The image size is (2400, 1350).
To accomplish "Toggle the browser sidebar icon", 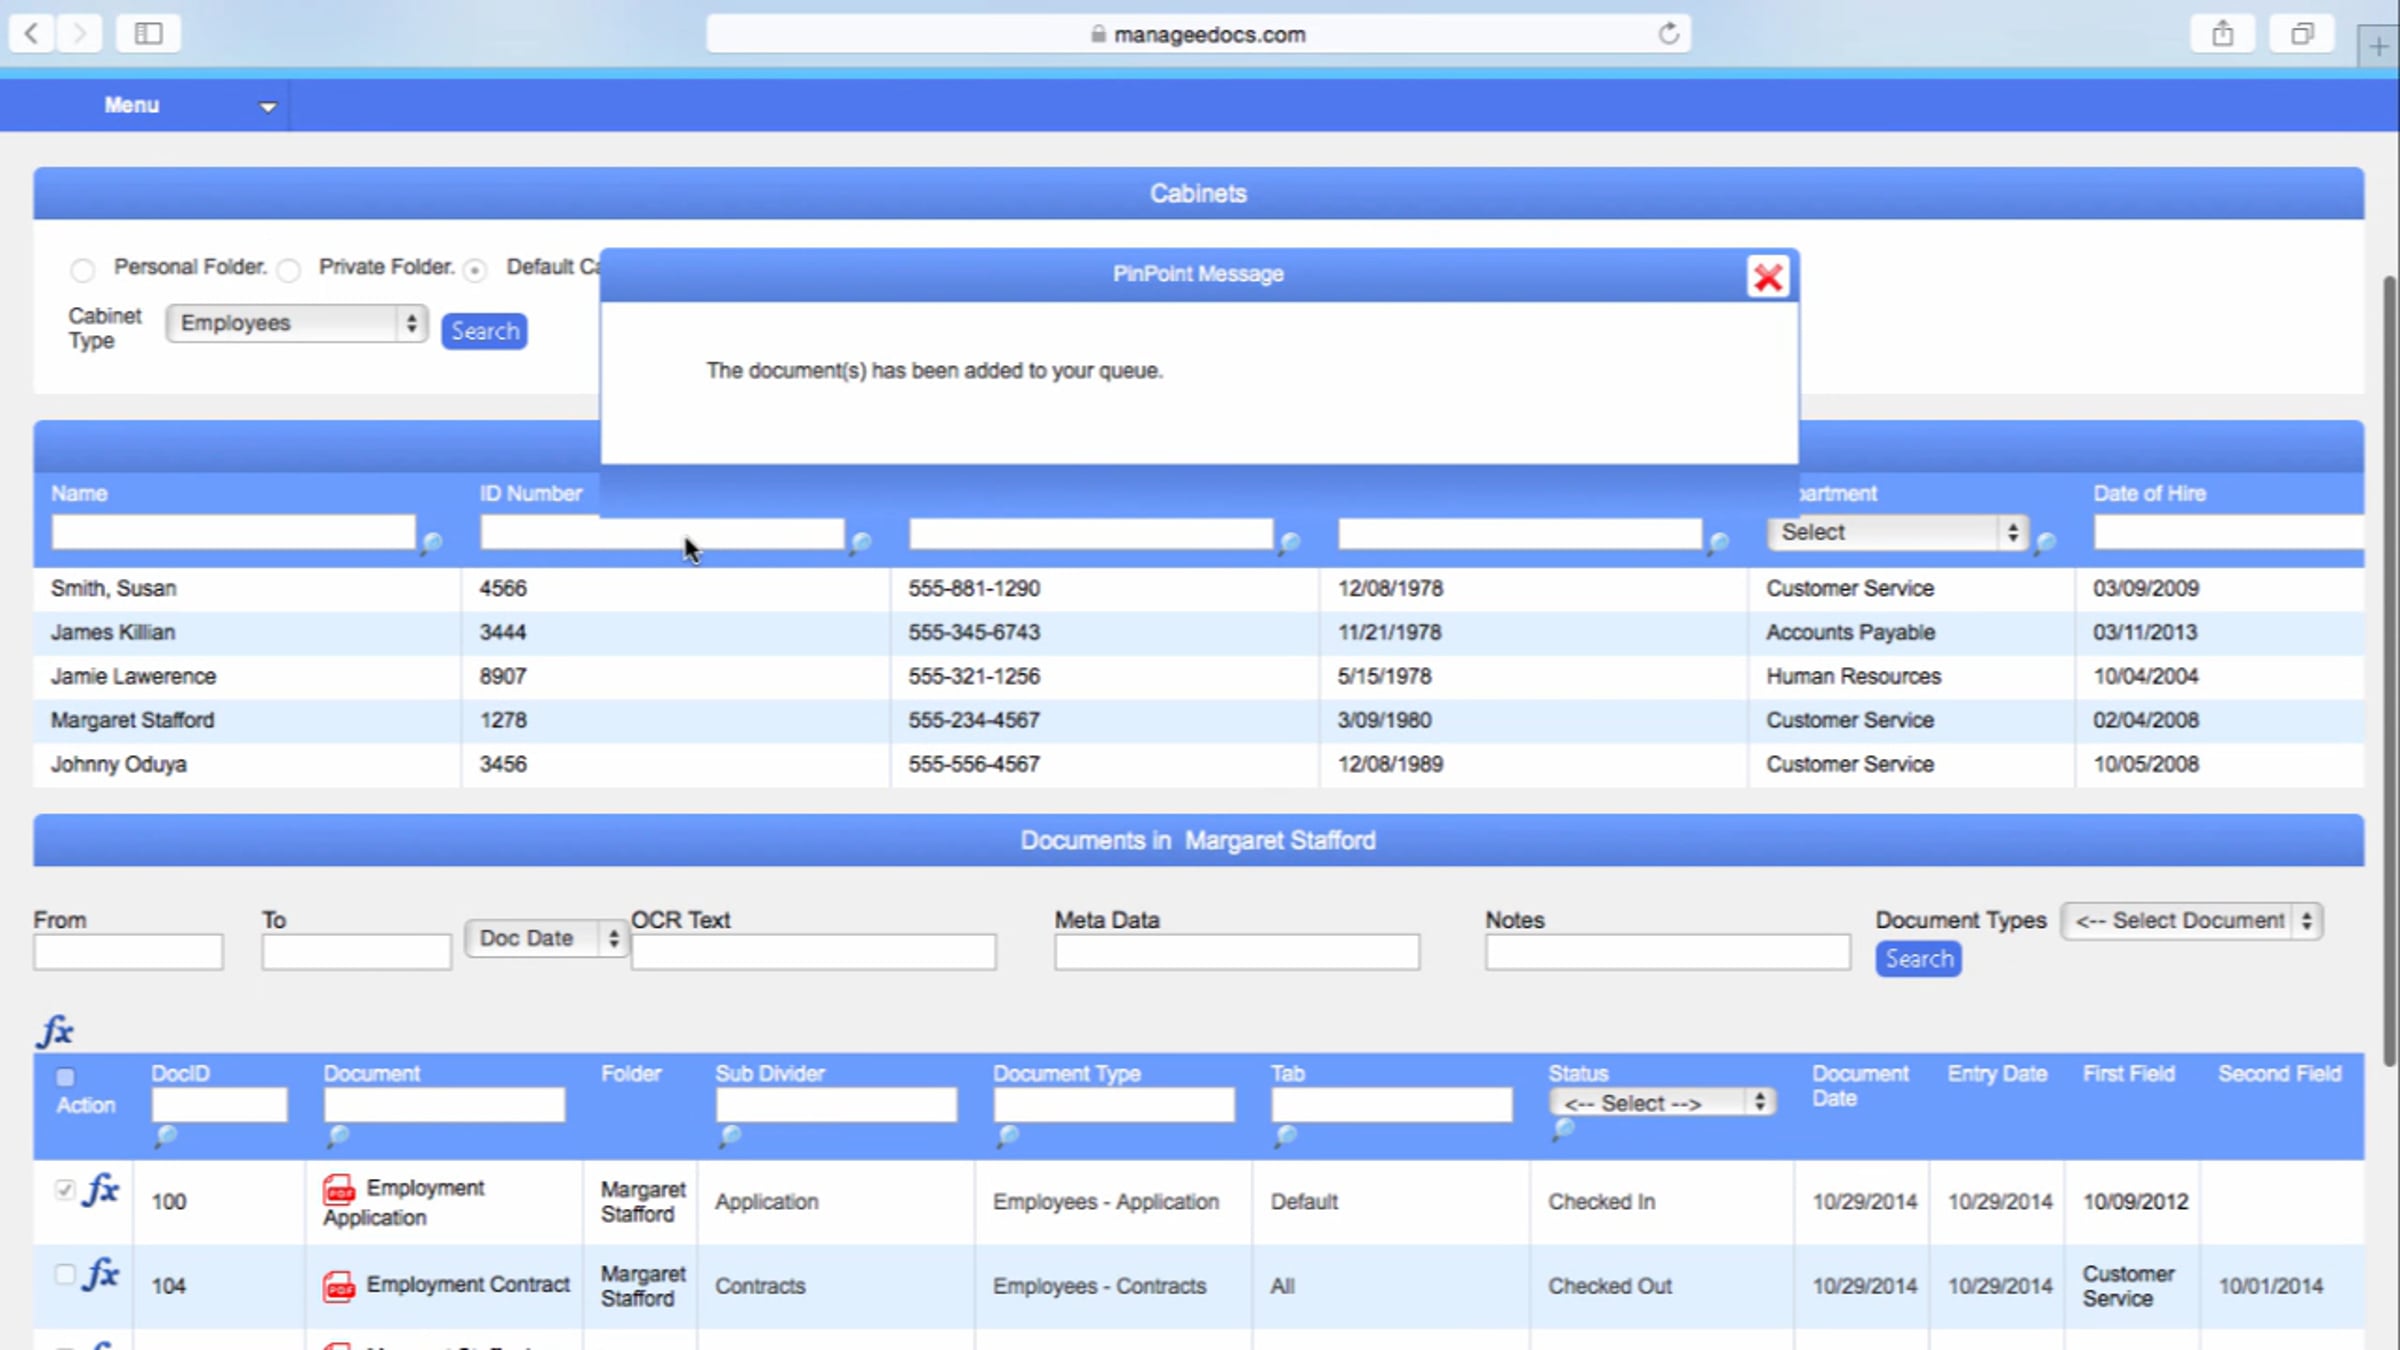I will tap(148, 33).
